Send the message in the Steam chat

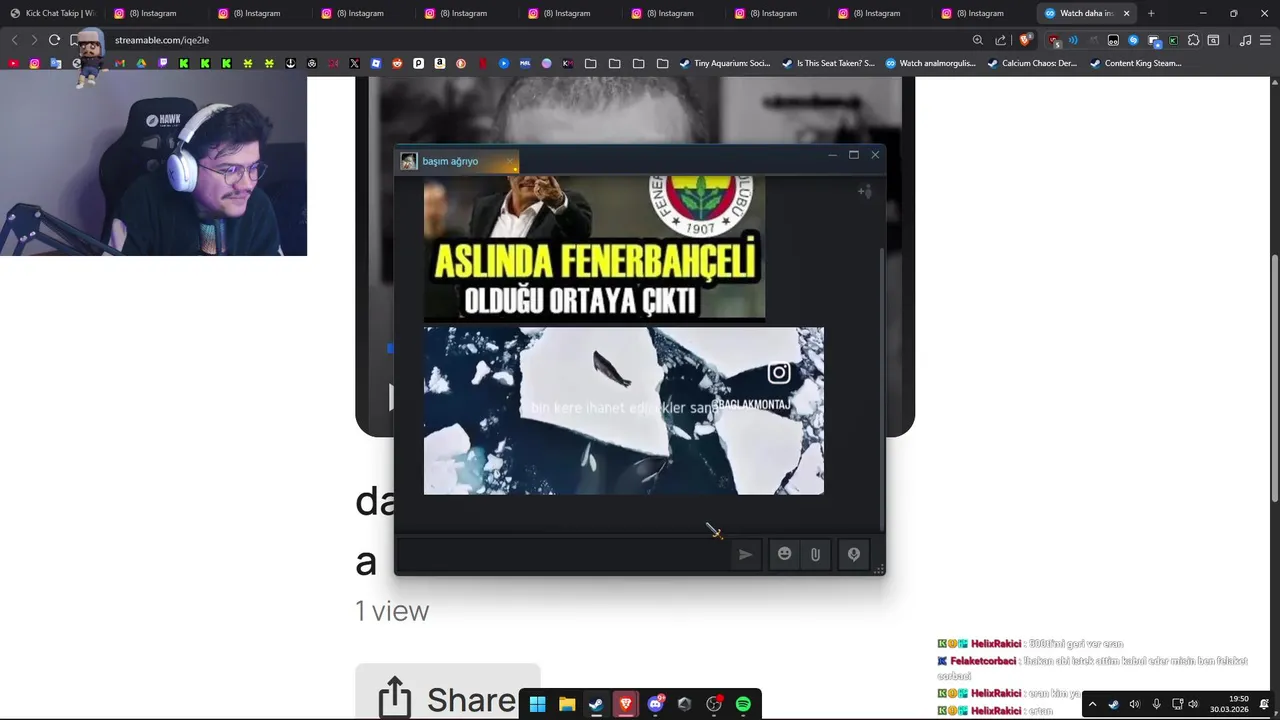point(745,554)
